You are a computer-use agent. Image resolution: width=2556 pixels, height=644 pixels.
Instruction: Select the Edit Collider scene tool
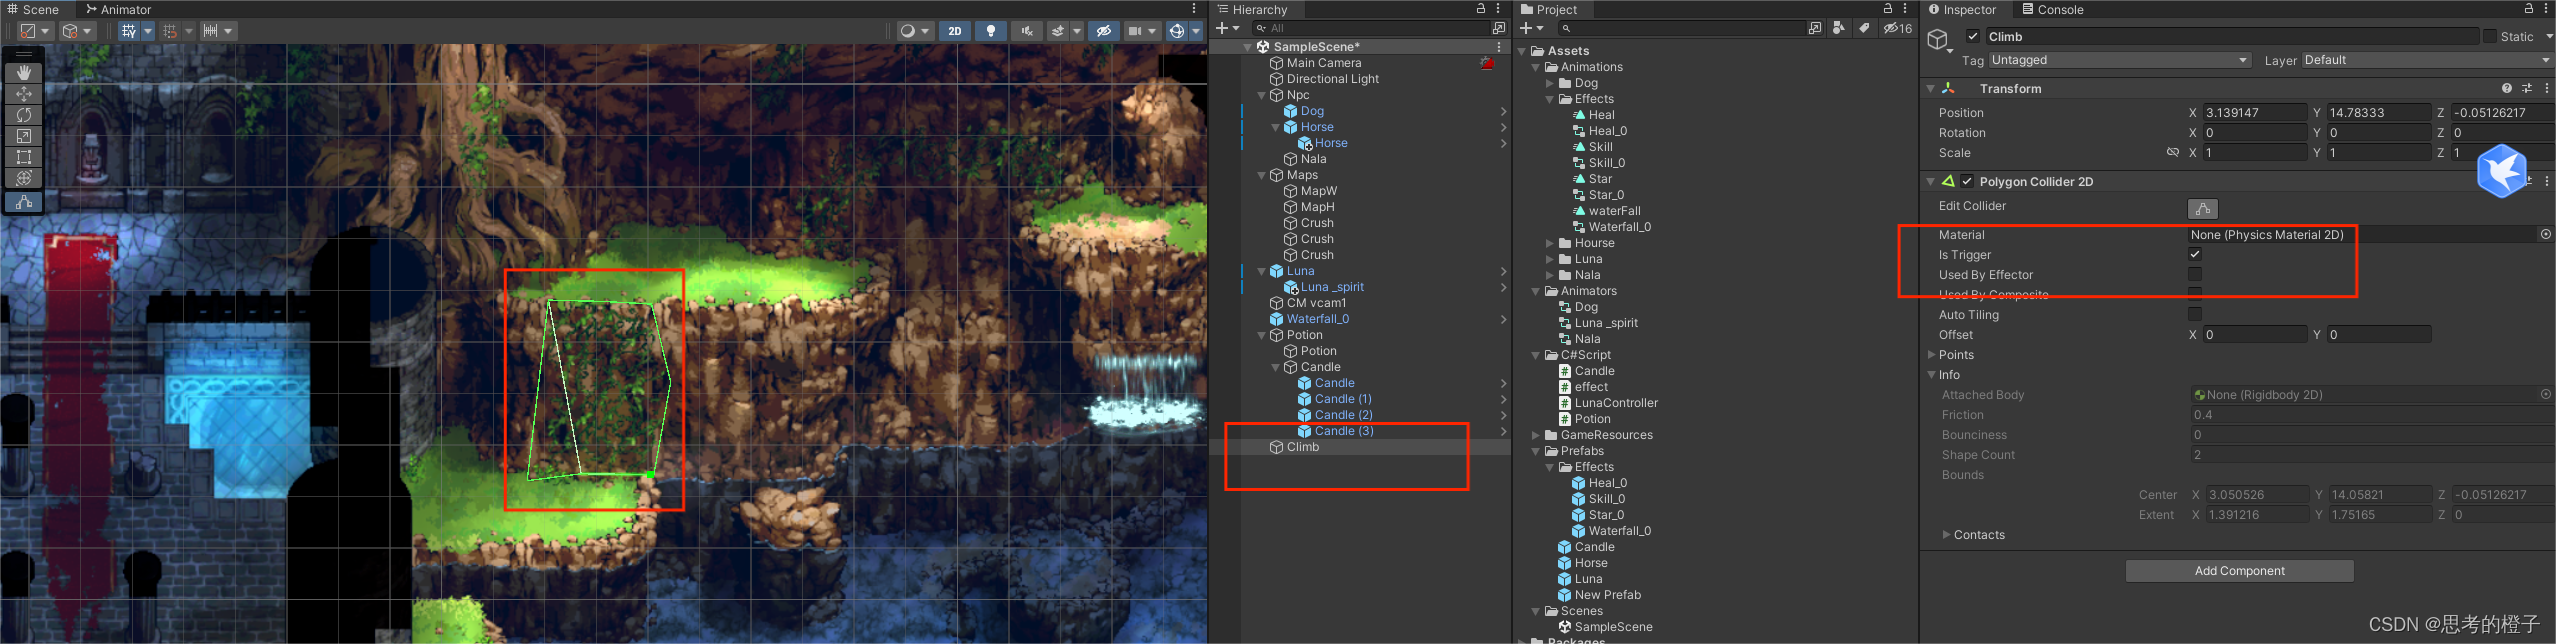pyautogui.click(x=24, y=202)
